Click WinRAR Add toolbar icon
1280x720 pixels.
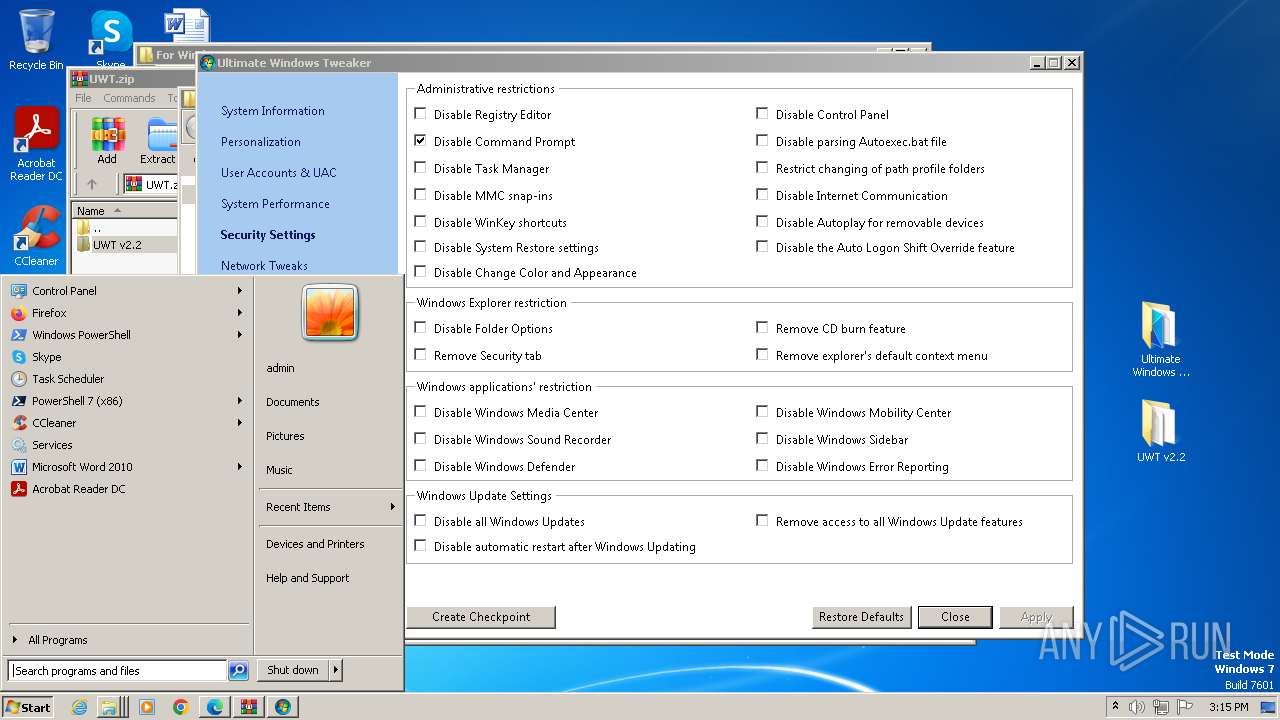tap(107, 141)
